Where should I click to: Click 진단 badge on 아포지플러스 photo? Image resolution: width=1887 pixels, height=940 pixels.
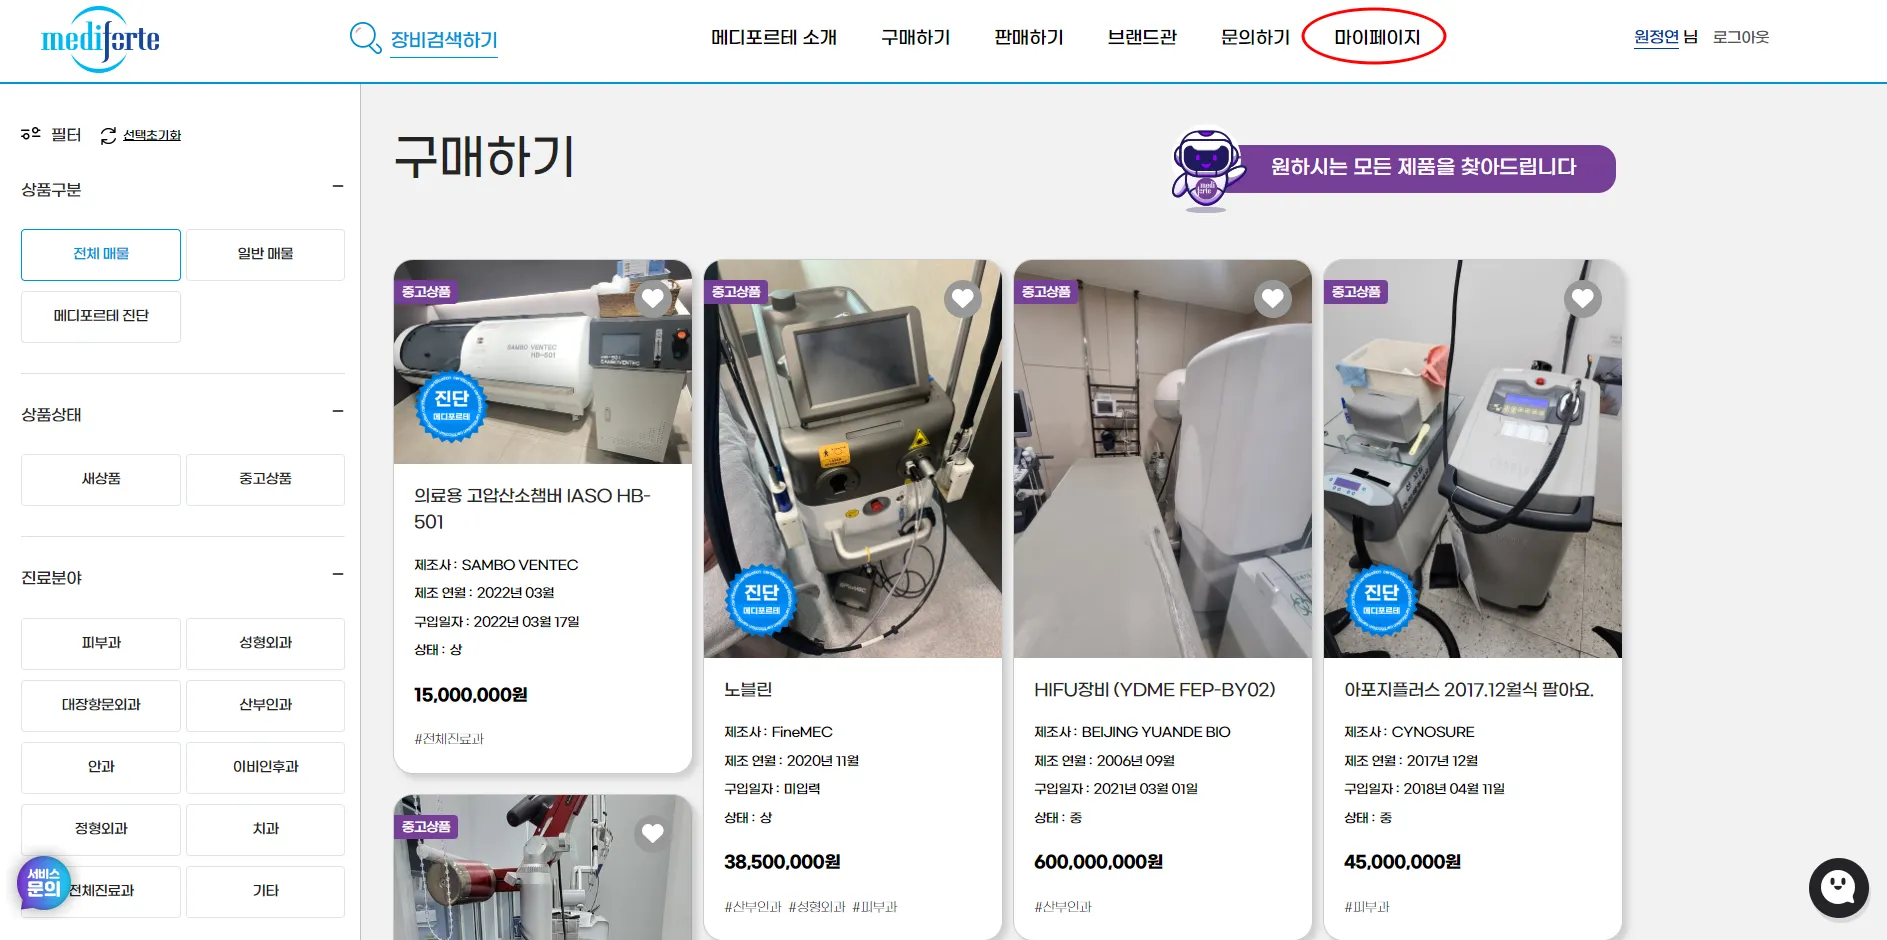pos(1381,601)
